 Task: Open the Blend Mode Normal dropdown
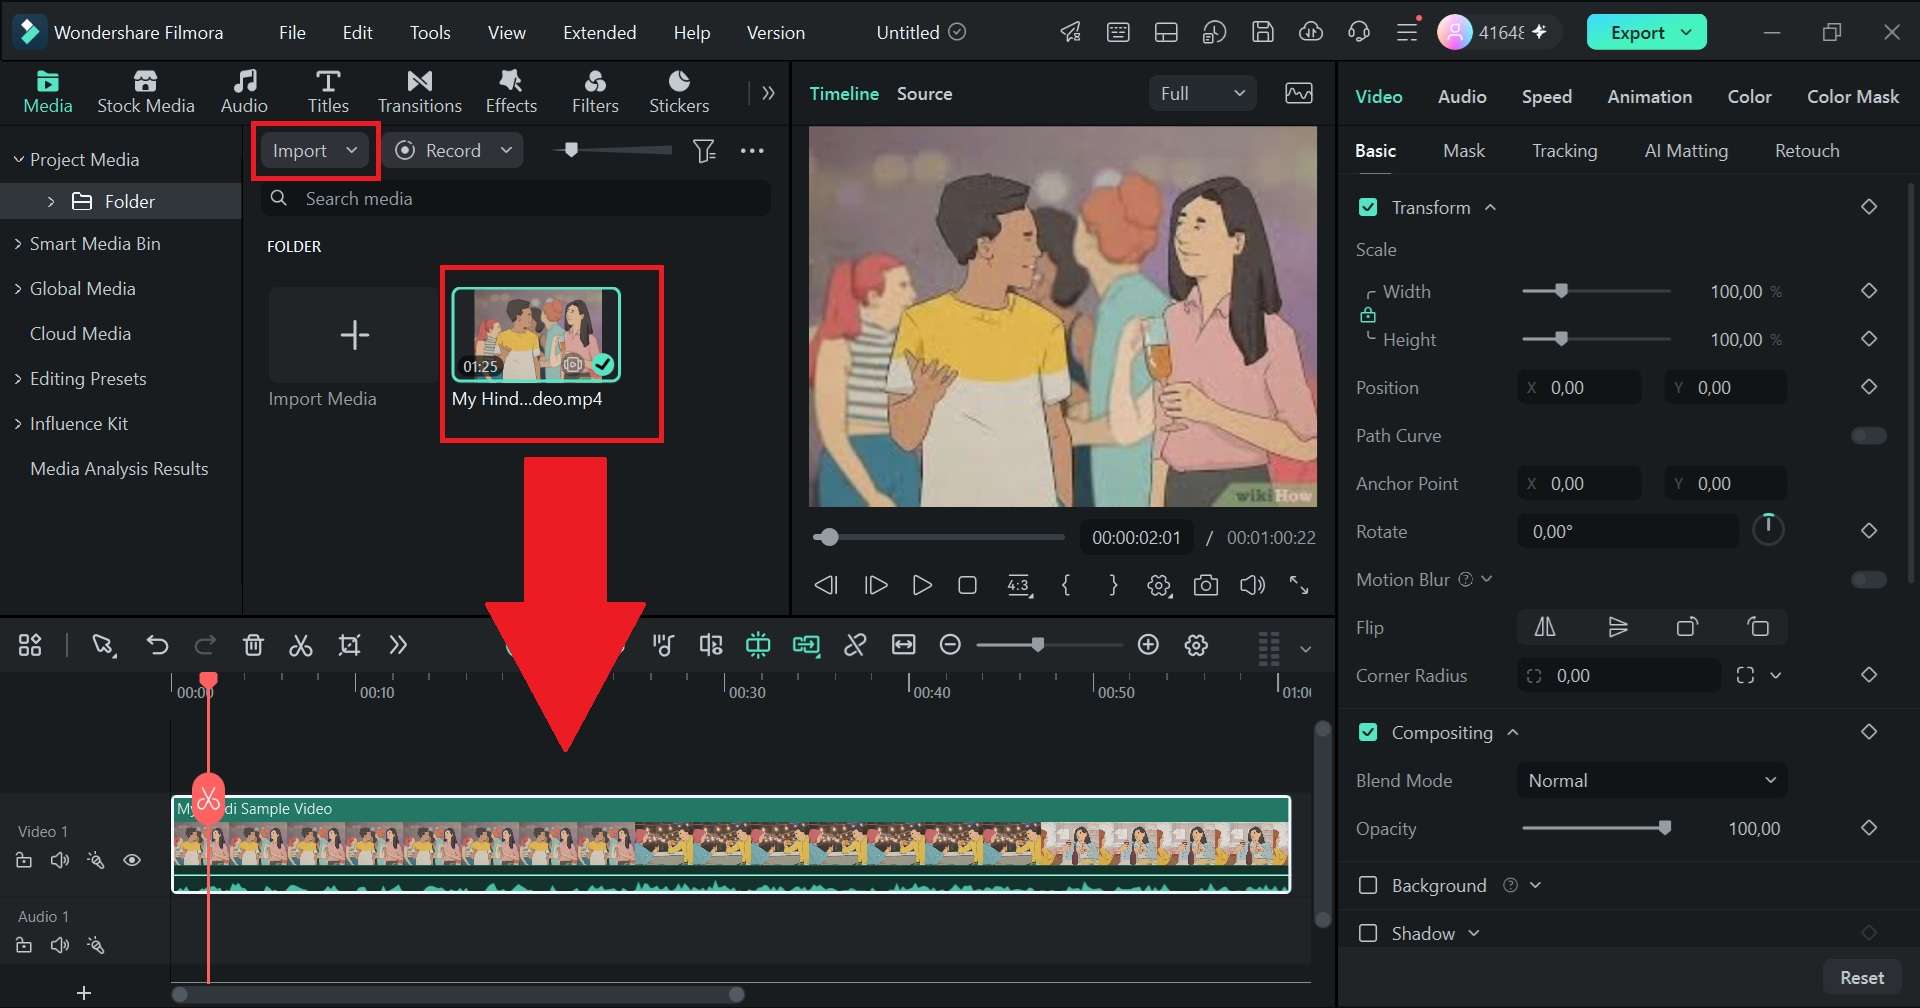pyautogui.click(x=1652, y=780)
